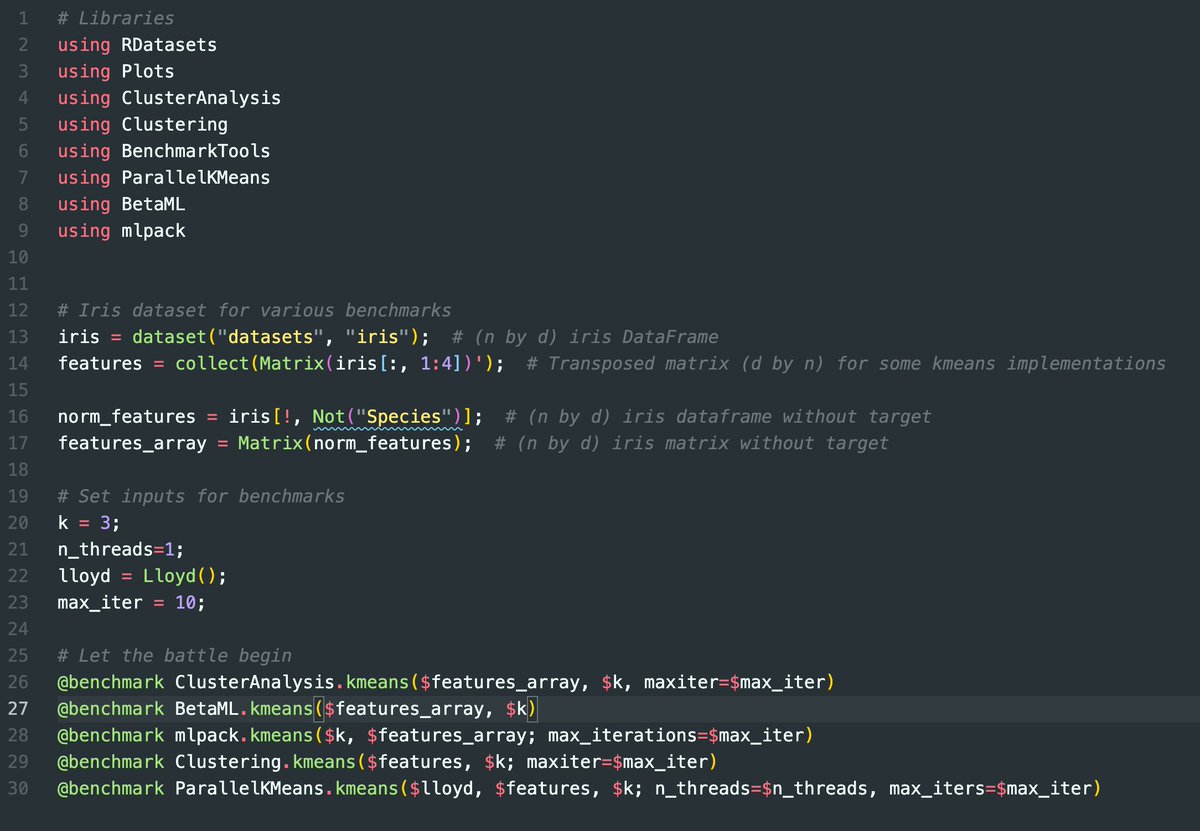The image size is (1200, 831).
Task: Click 'norm_features' variable on line 16
Action: point(126,416)
